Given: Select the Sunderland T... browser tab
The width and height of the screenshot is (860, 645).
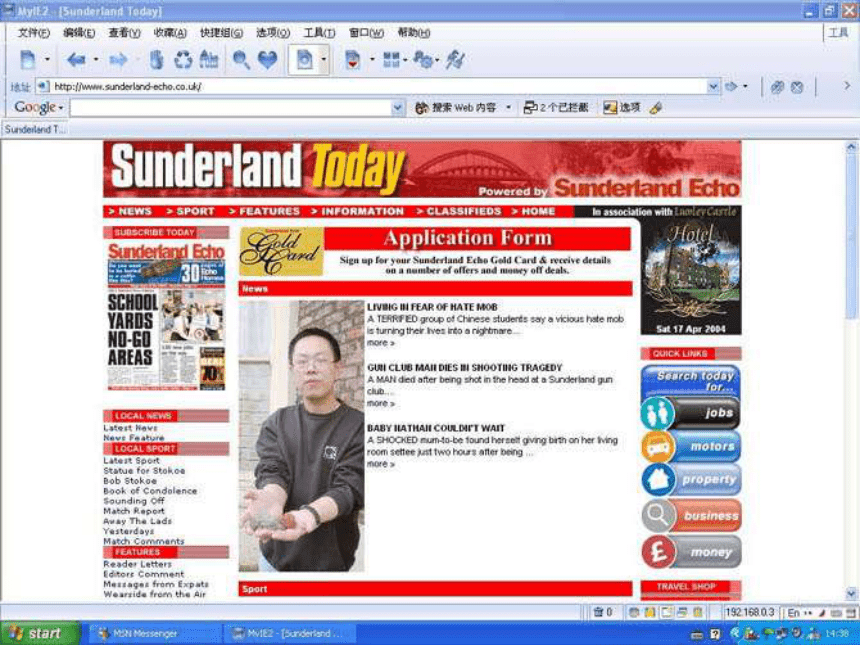Looking at the screenshot, I should coord(35,129).
